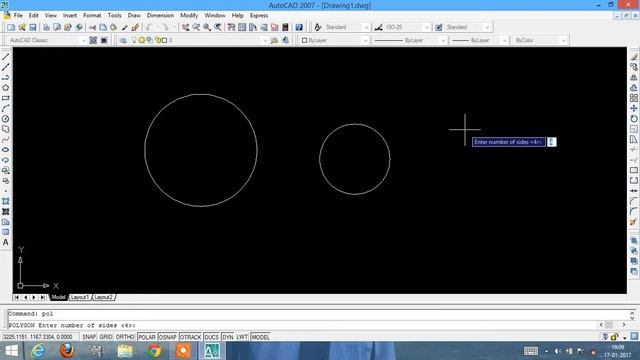The image size is (640, 360).
Task: Select the Circle tool
Action: click(6, 119)
